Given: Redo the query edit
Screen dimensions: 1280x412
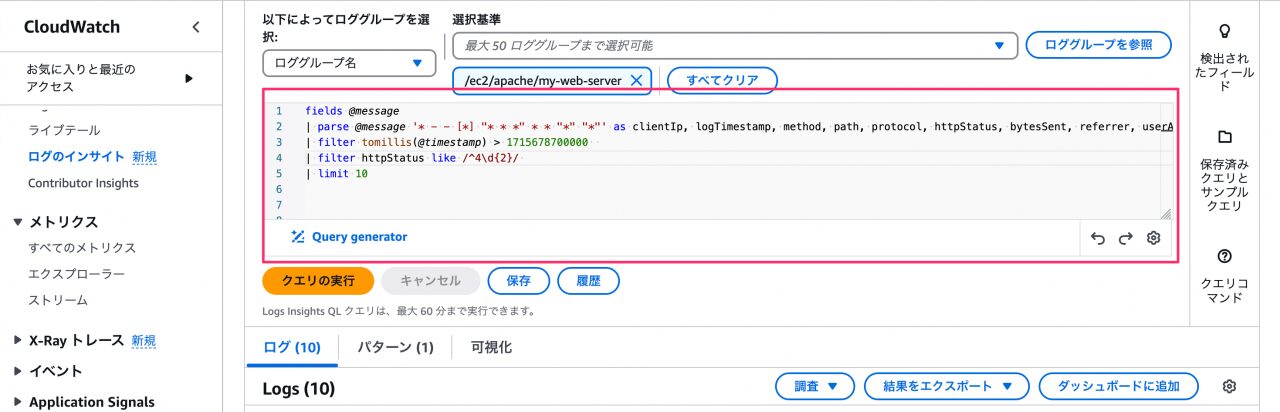Looking at the screenshot, I should pyautogui.click(x=1126, y=239).
